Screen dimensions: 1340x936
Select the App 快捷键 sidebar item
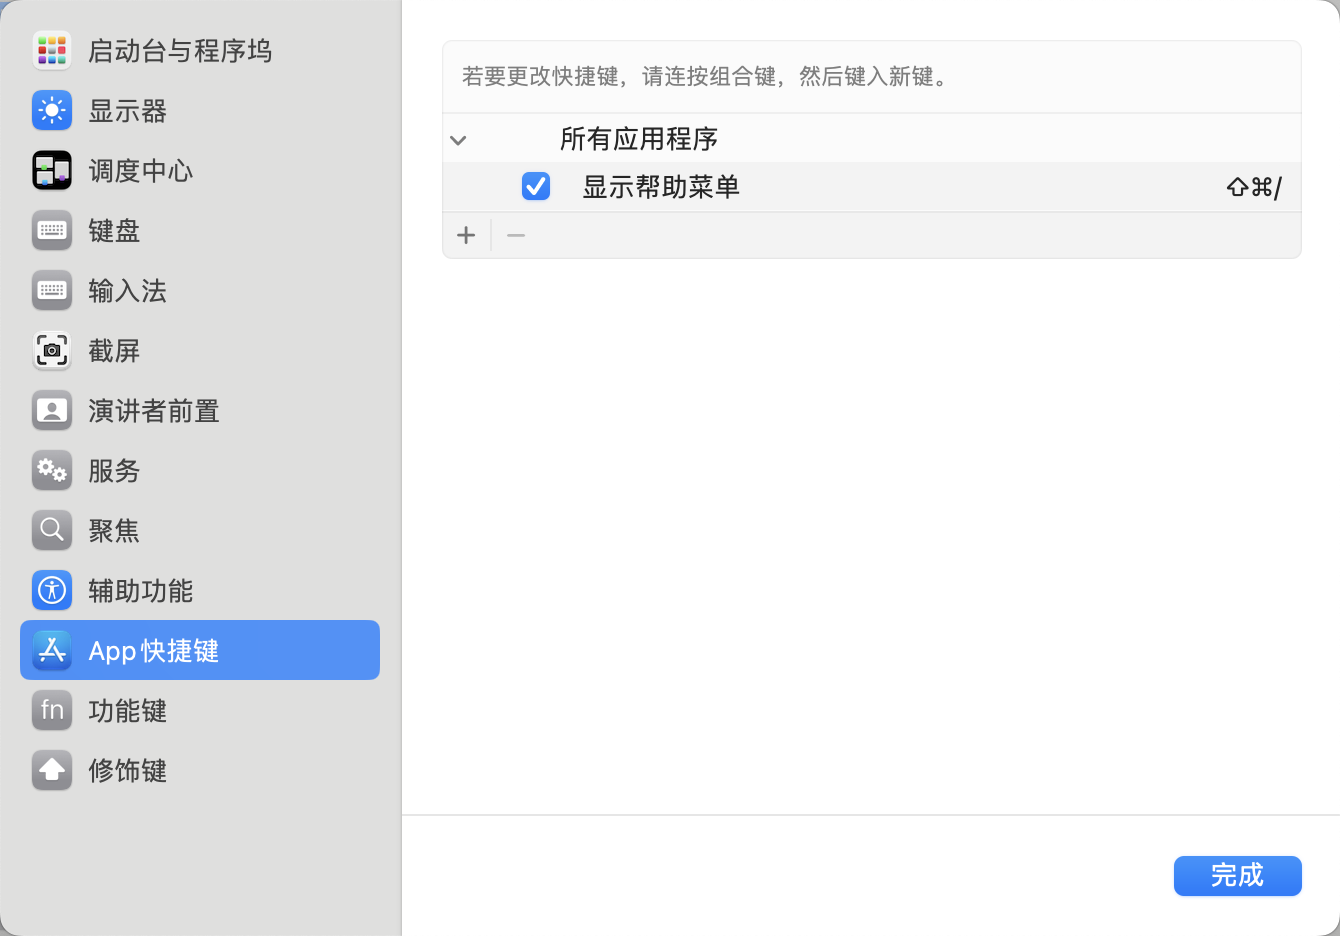[200, 650]
